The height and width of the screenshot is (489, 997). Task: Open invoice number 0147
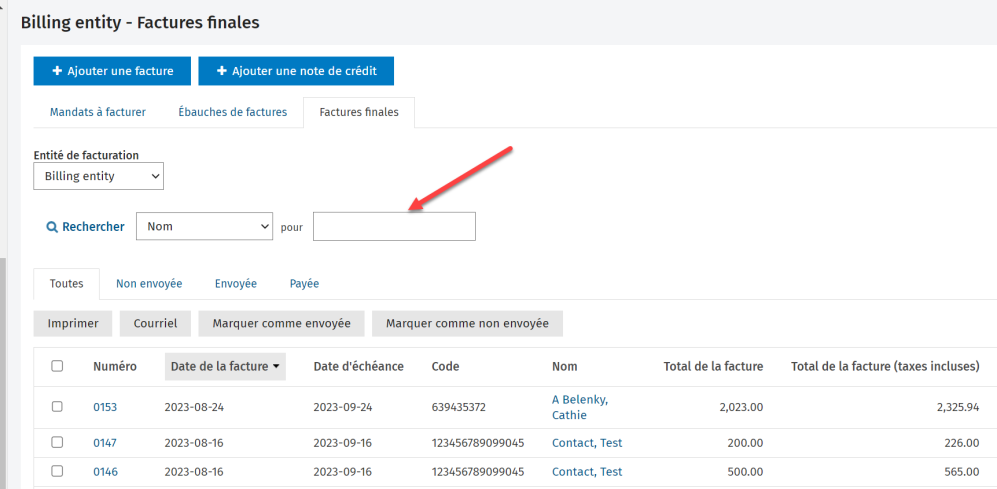105,443
